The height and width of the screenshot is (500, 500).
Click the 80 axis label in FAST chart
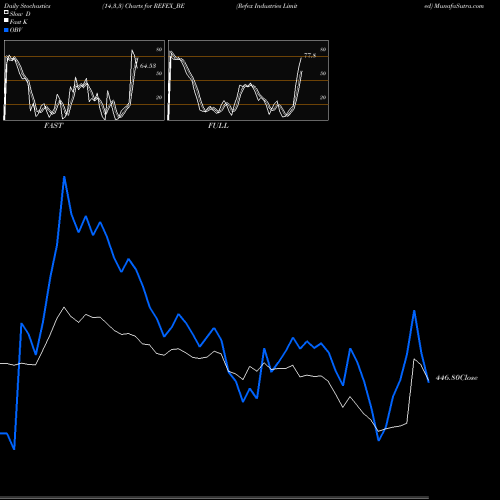click(x=159, y=49)
